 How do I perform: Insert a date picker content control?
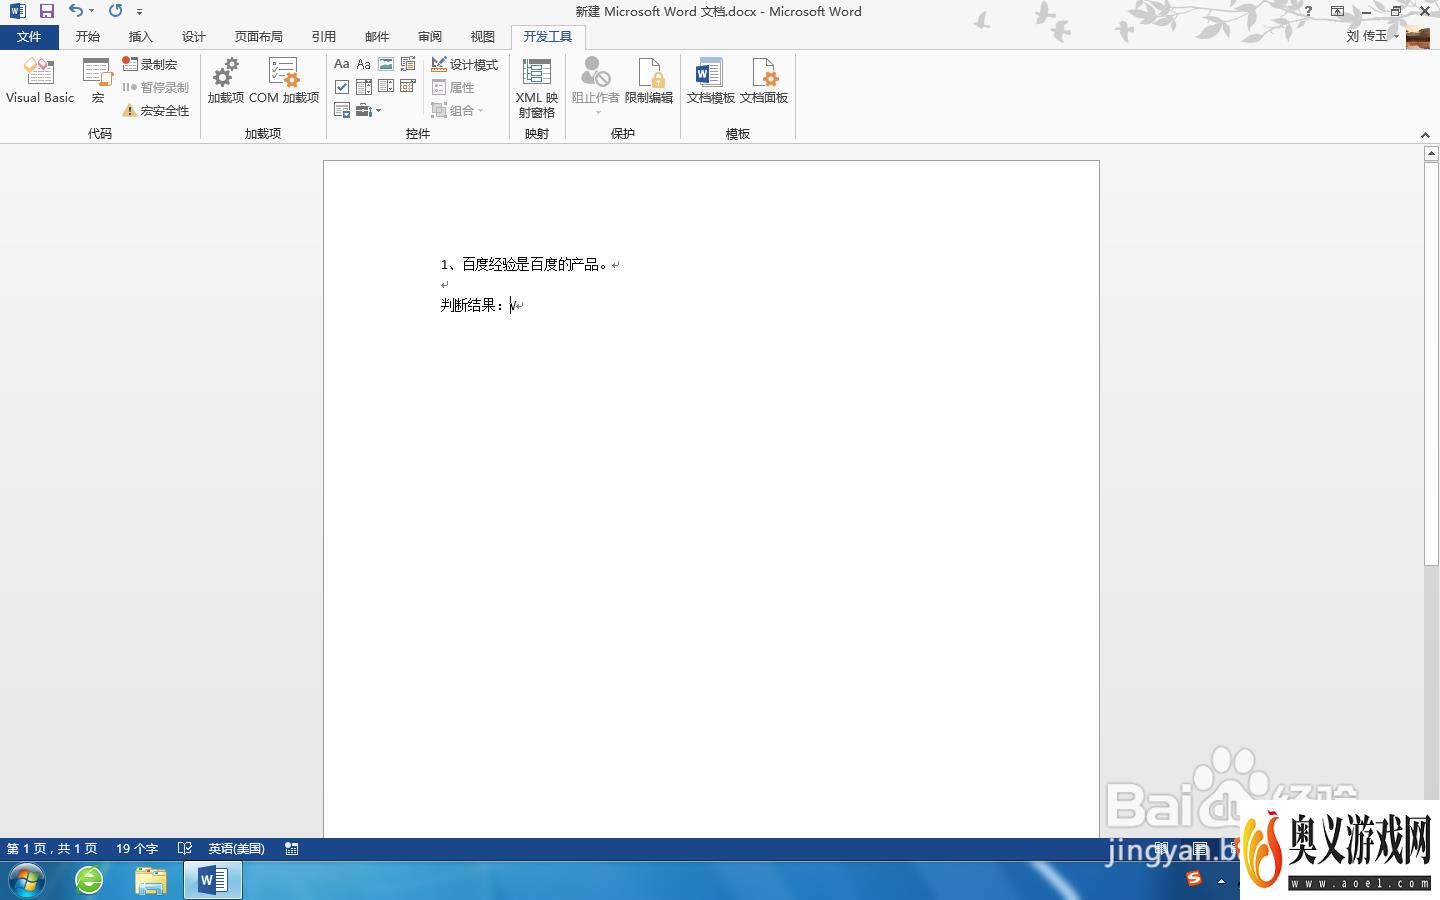(408, 87)
